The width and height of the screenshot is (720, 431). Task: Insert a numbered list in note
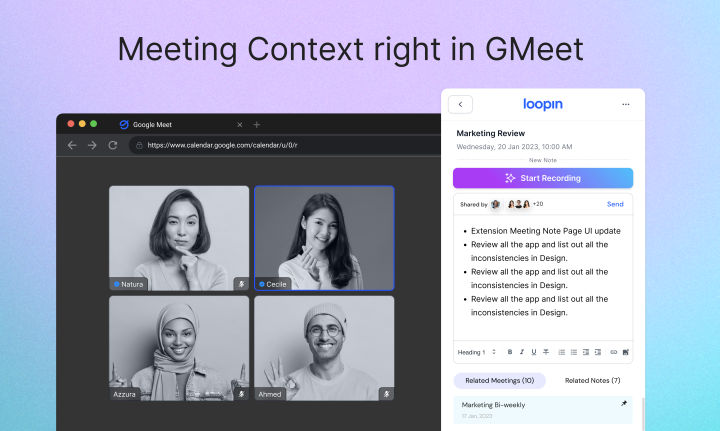click(561, 352)
